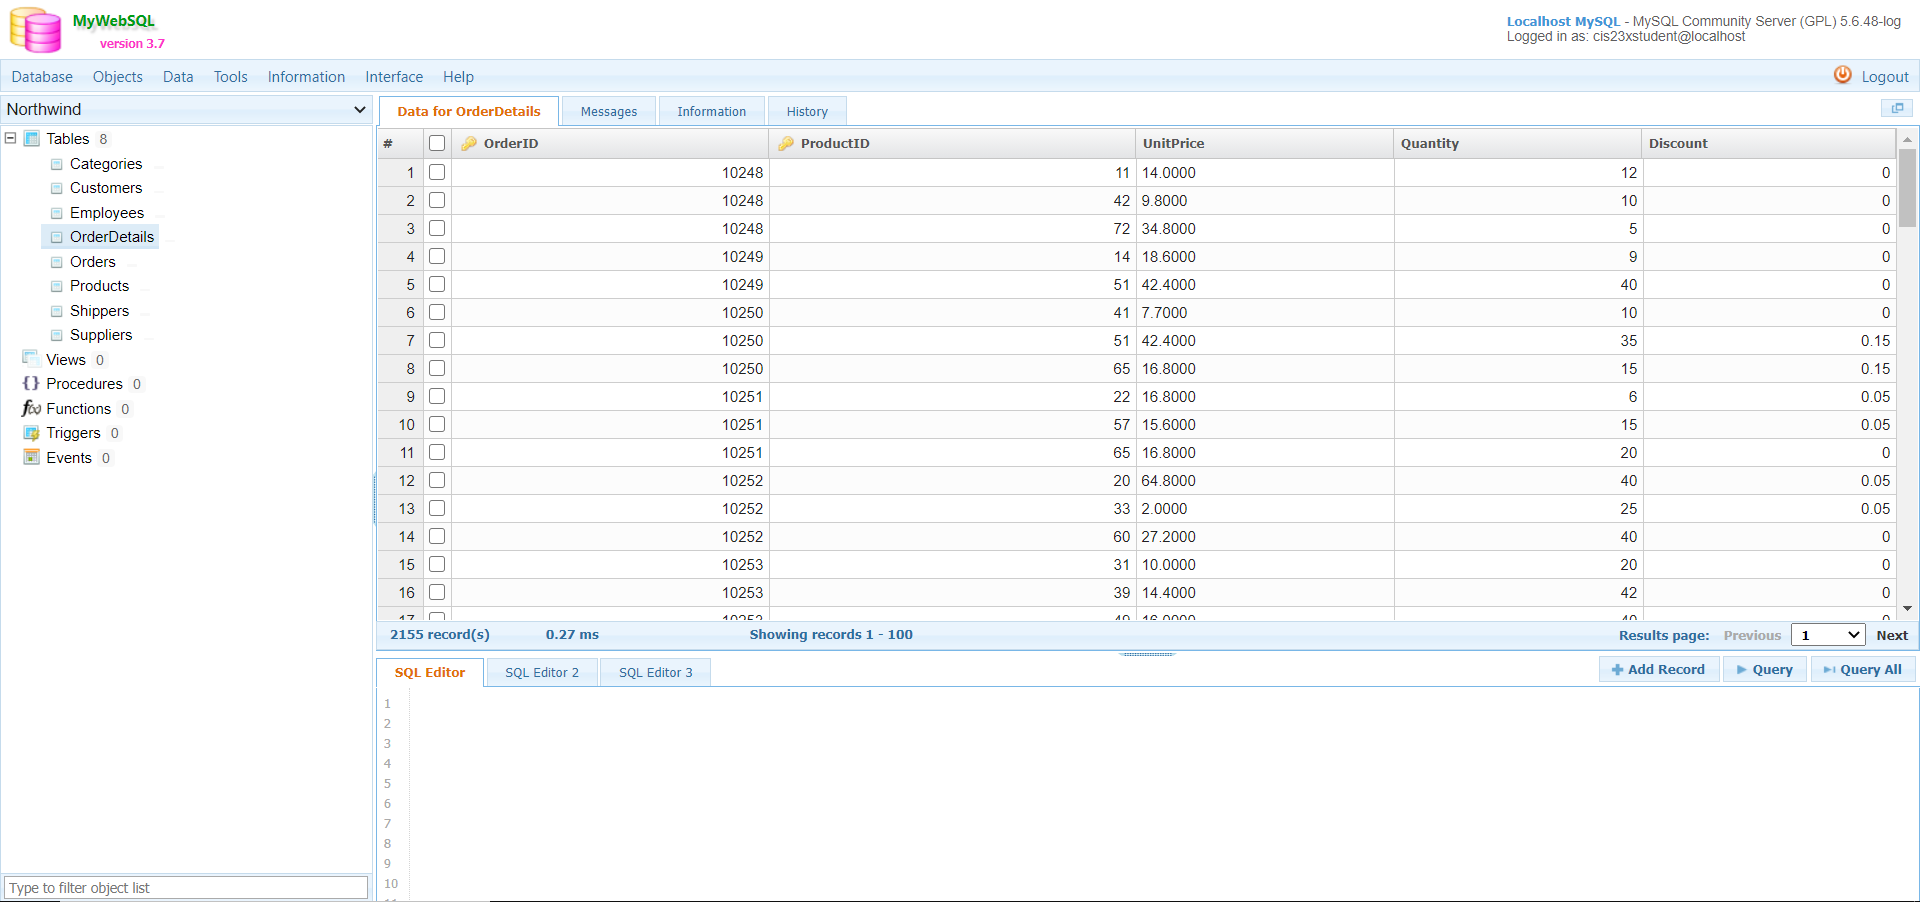The height and width of the screenshot is (902, 1920).
Task: Click line 1 of the SQL editor
Action: coord(1163,704)
